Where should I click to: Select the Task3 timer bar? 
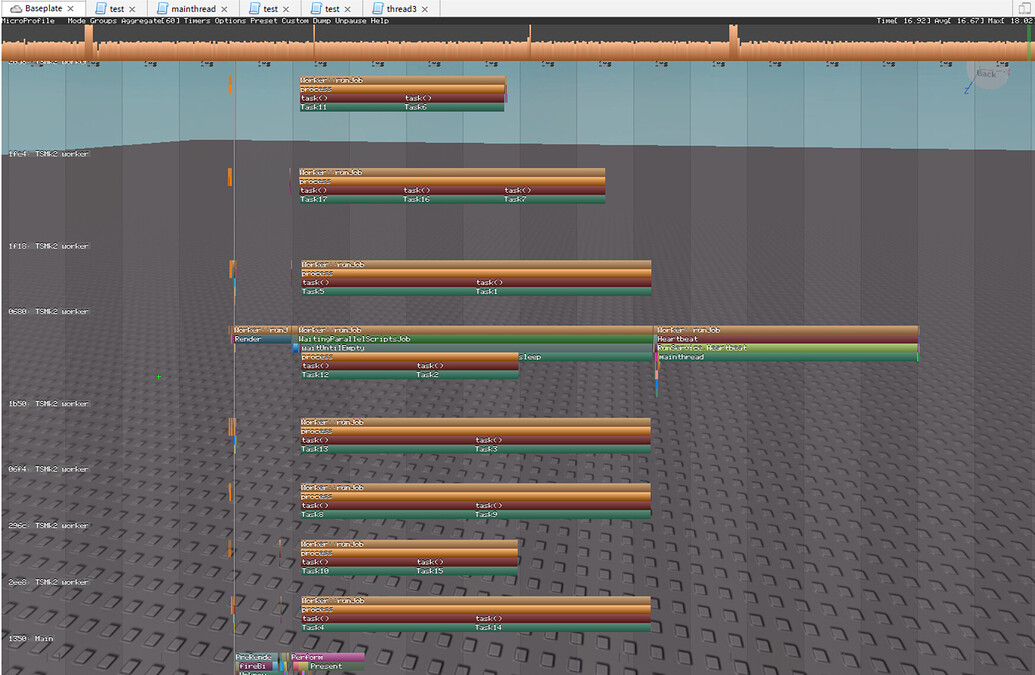562,449
